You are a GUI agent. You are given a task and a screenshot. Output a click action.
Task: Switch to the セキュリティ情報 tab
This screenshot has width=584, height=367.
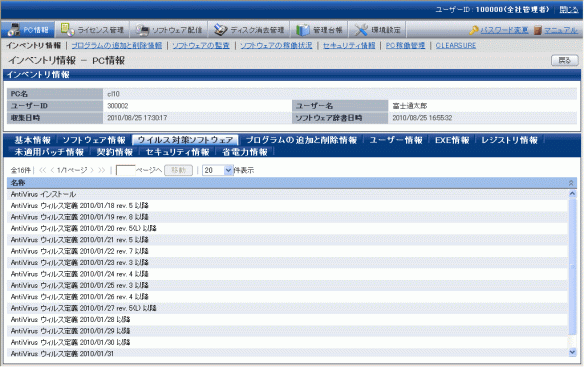tap(177, 152)
